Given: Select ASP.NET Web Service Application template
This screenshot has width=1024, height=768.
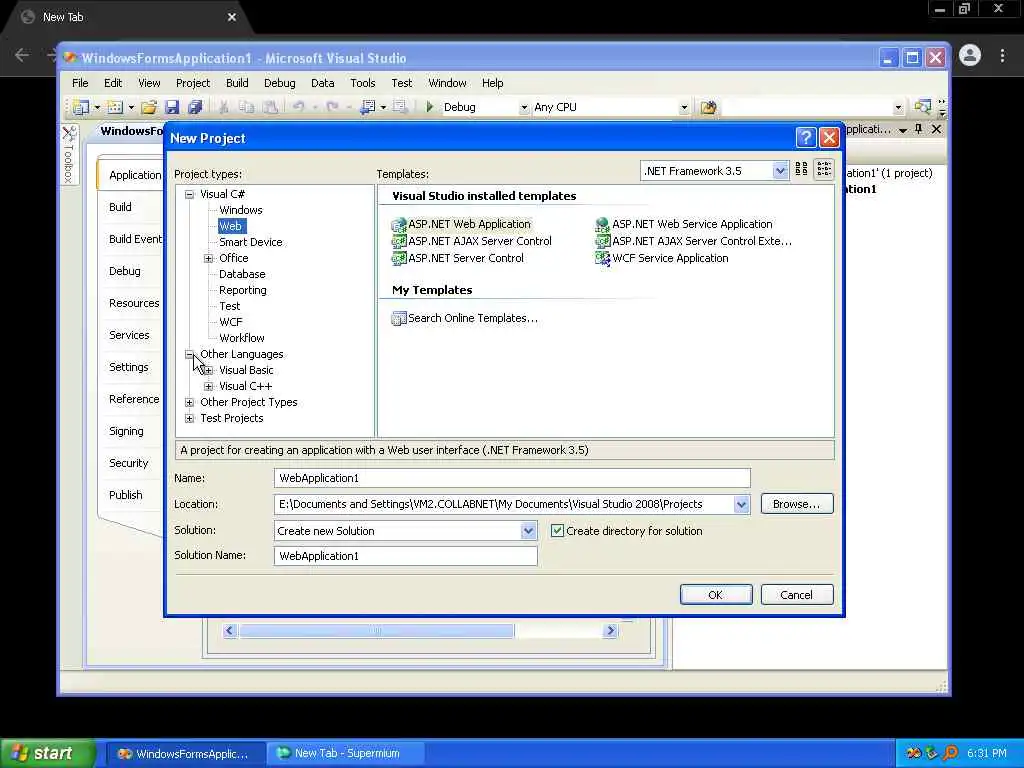Looking at the screenshot, I should 684,224.
